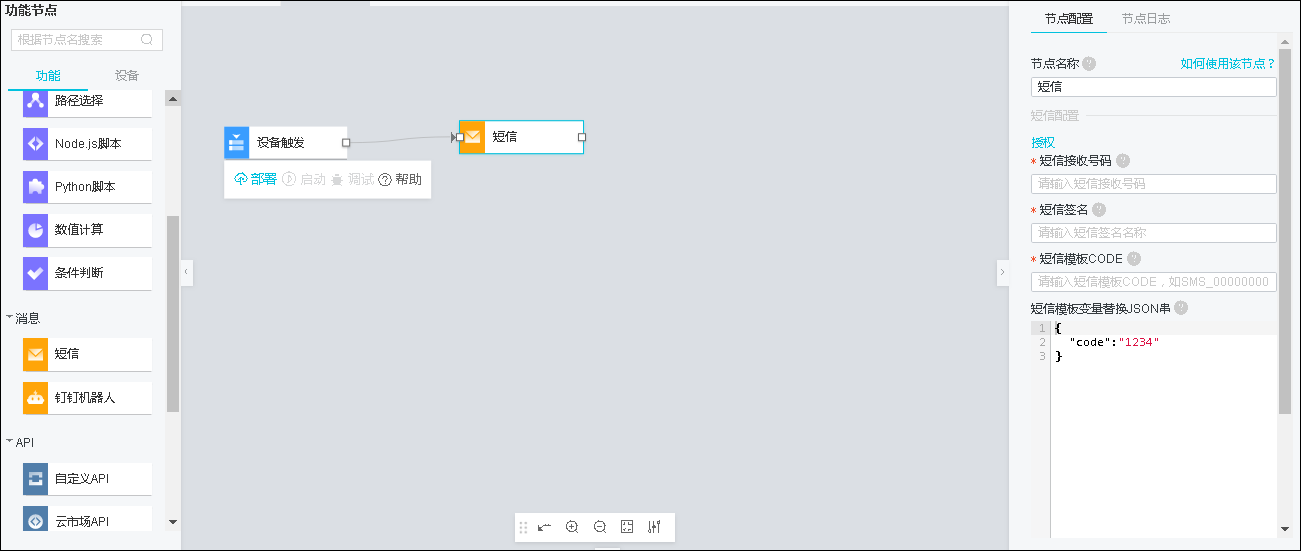Click the 授权 authorization link
Screen dimensions: 1301x551
[1043, 142]
